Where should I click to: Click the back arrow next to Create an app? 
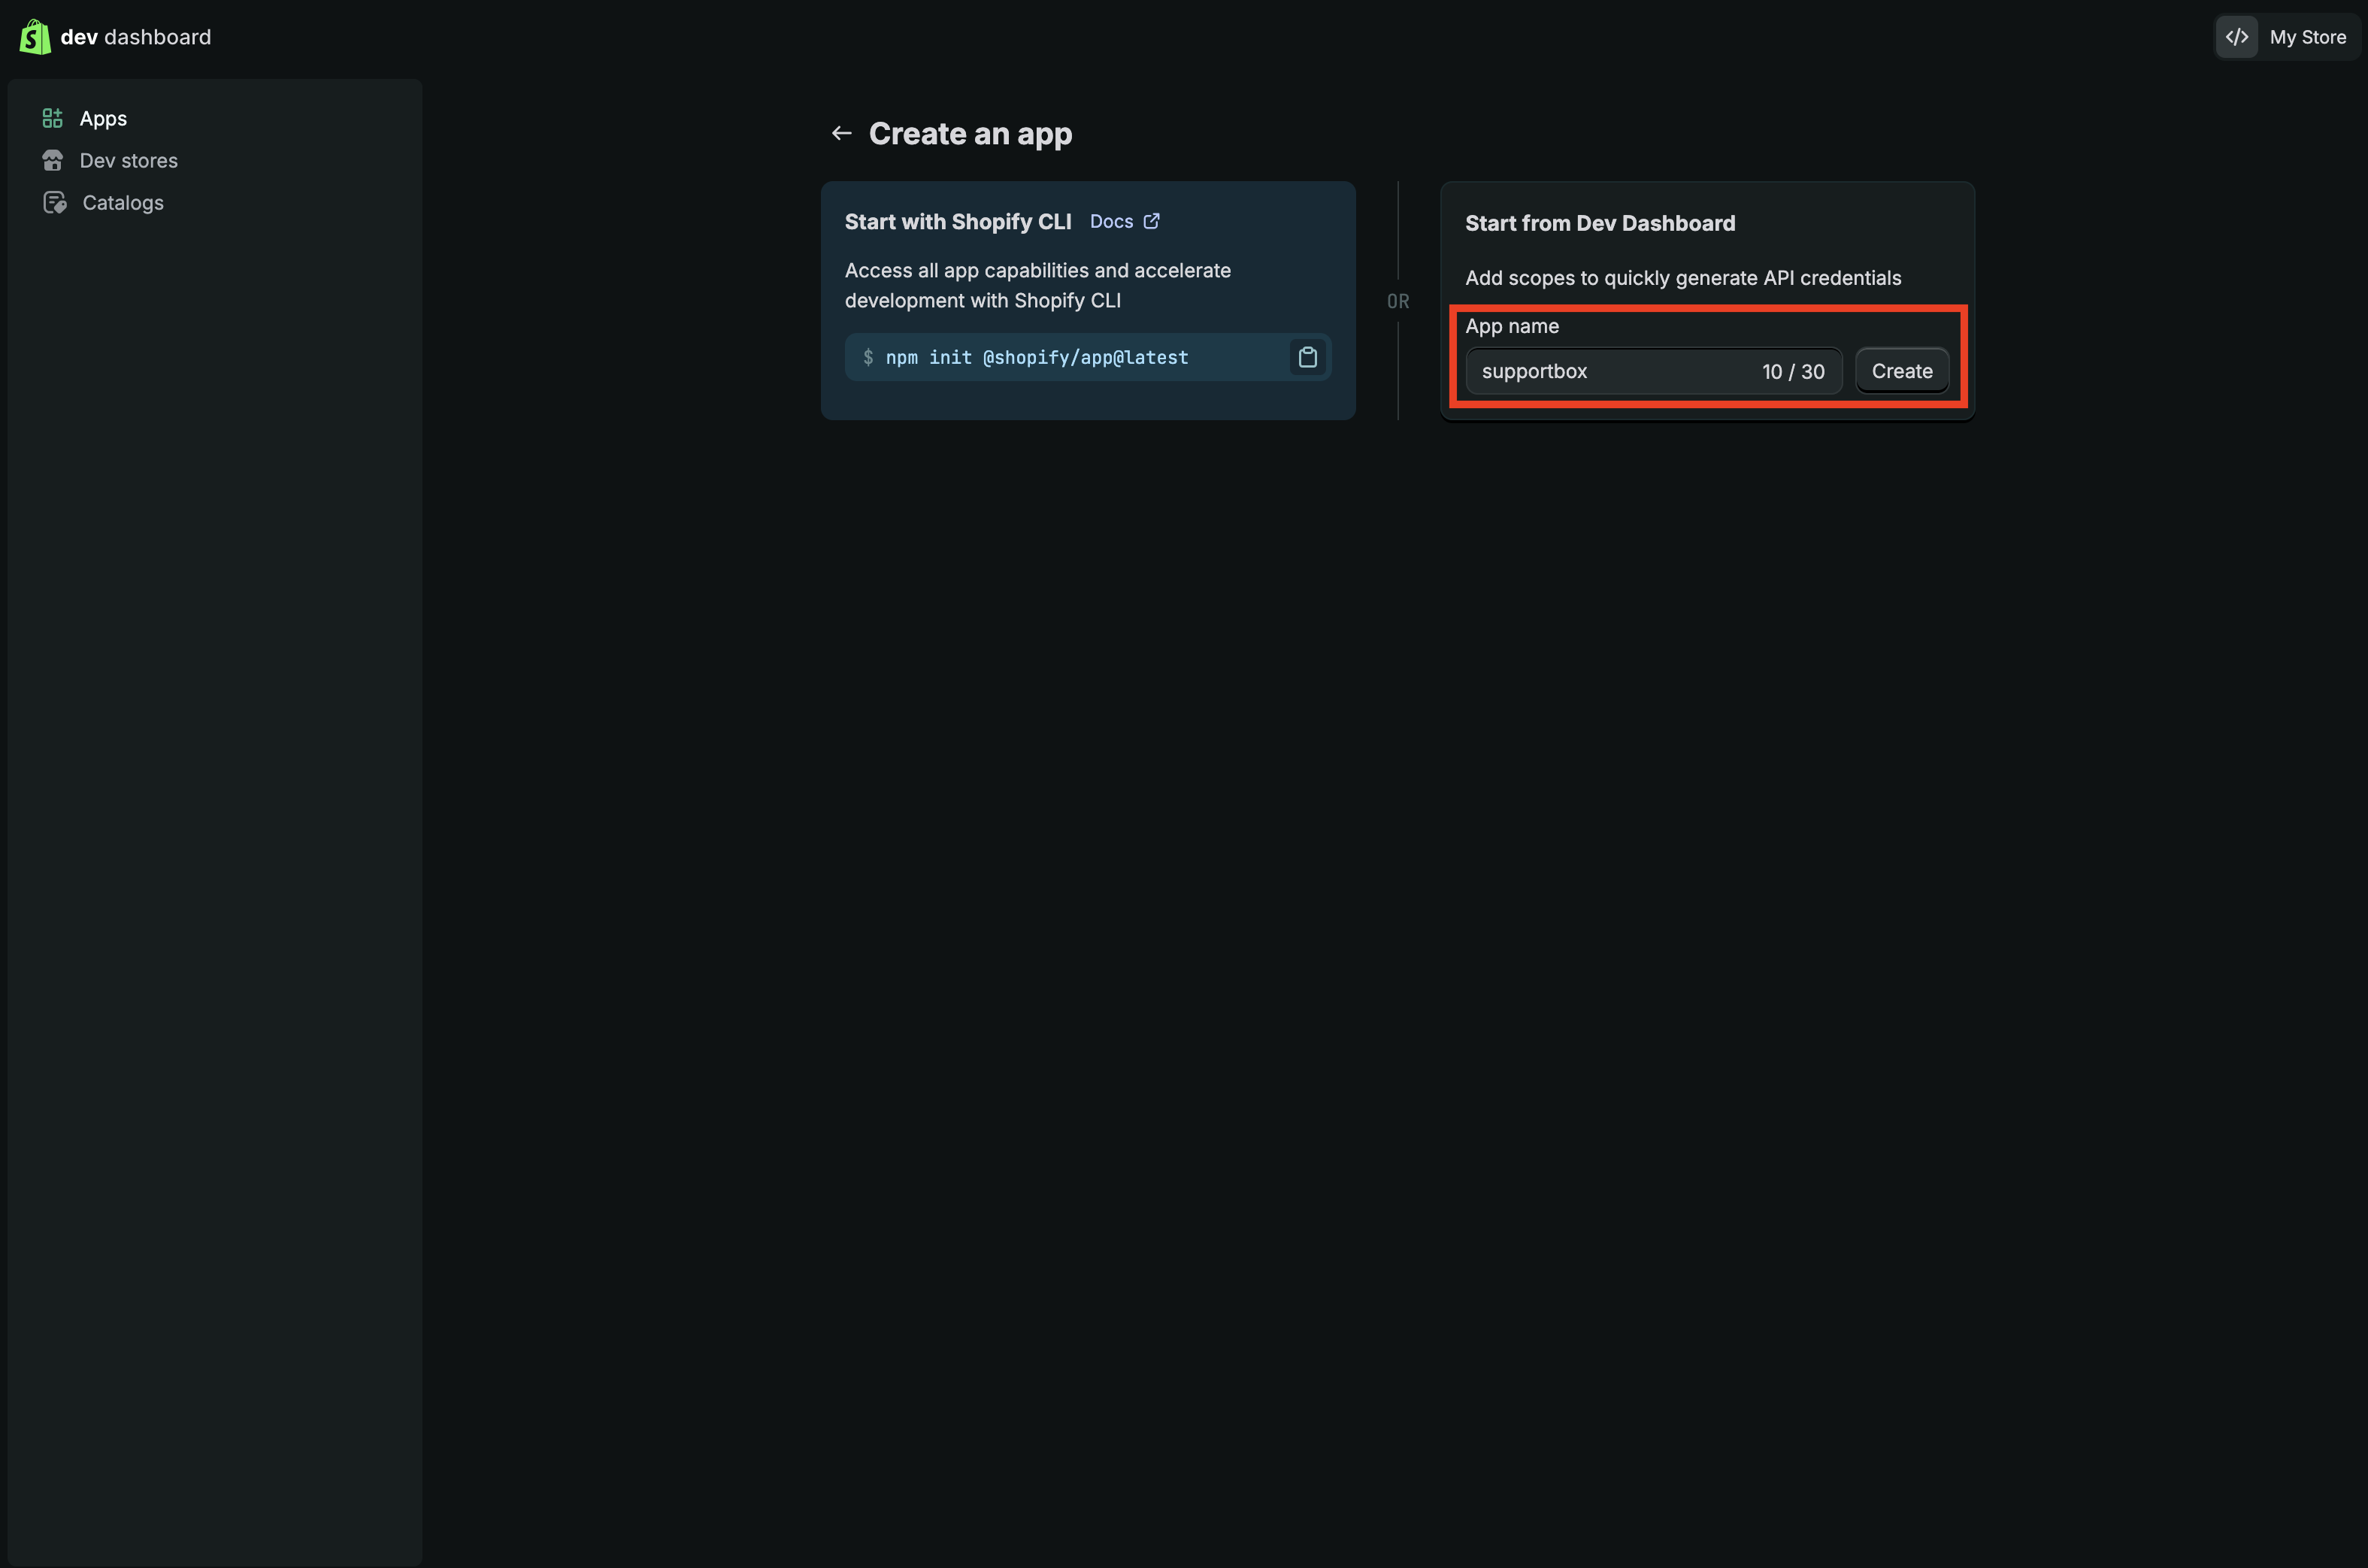(841, 132)
